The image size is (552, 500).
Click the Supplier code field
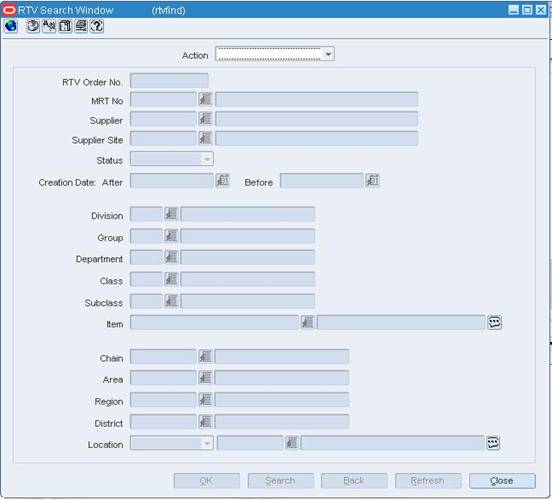(163, 119)
